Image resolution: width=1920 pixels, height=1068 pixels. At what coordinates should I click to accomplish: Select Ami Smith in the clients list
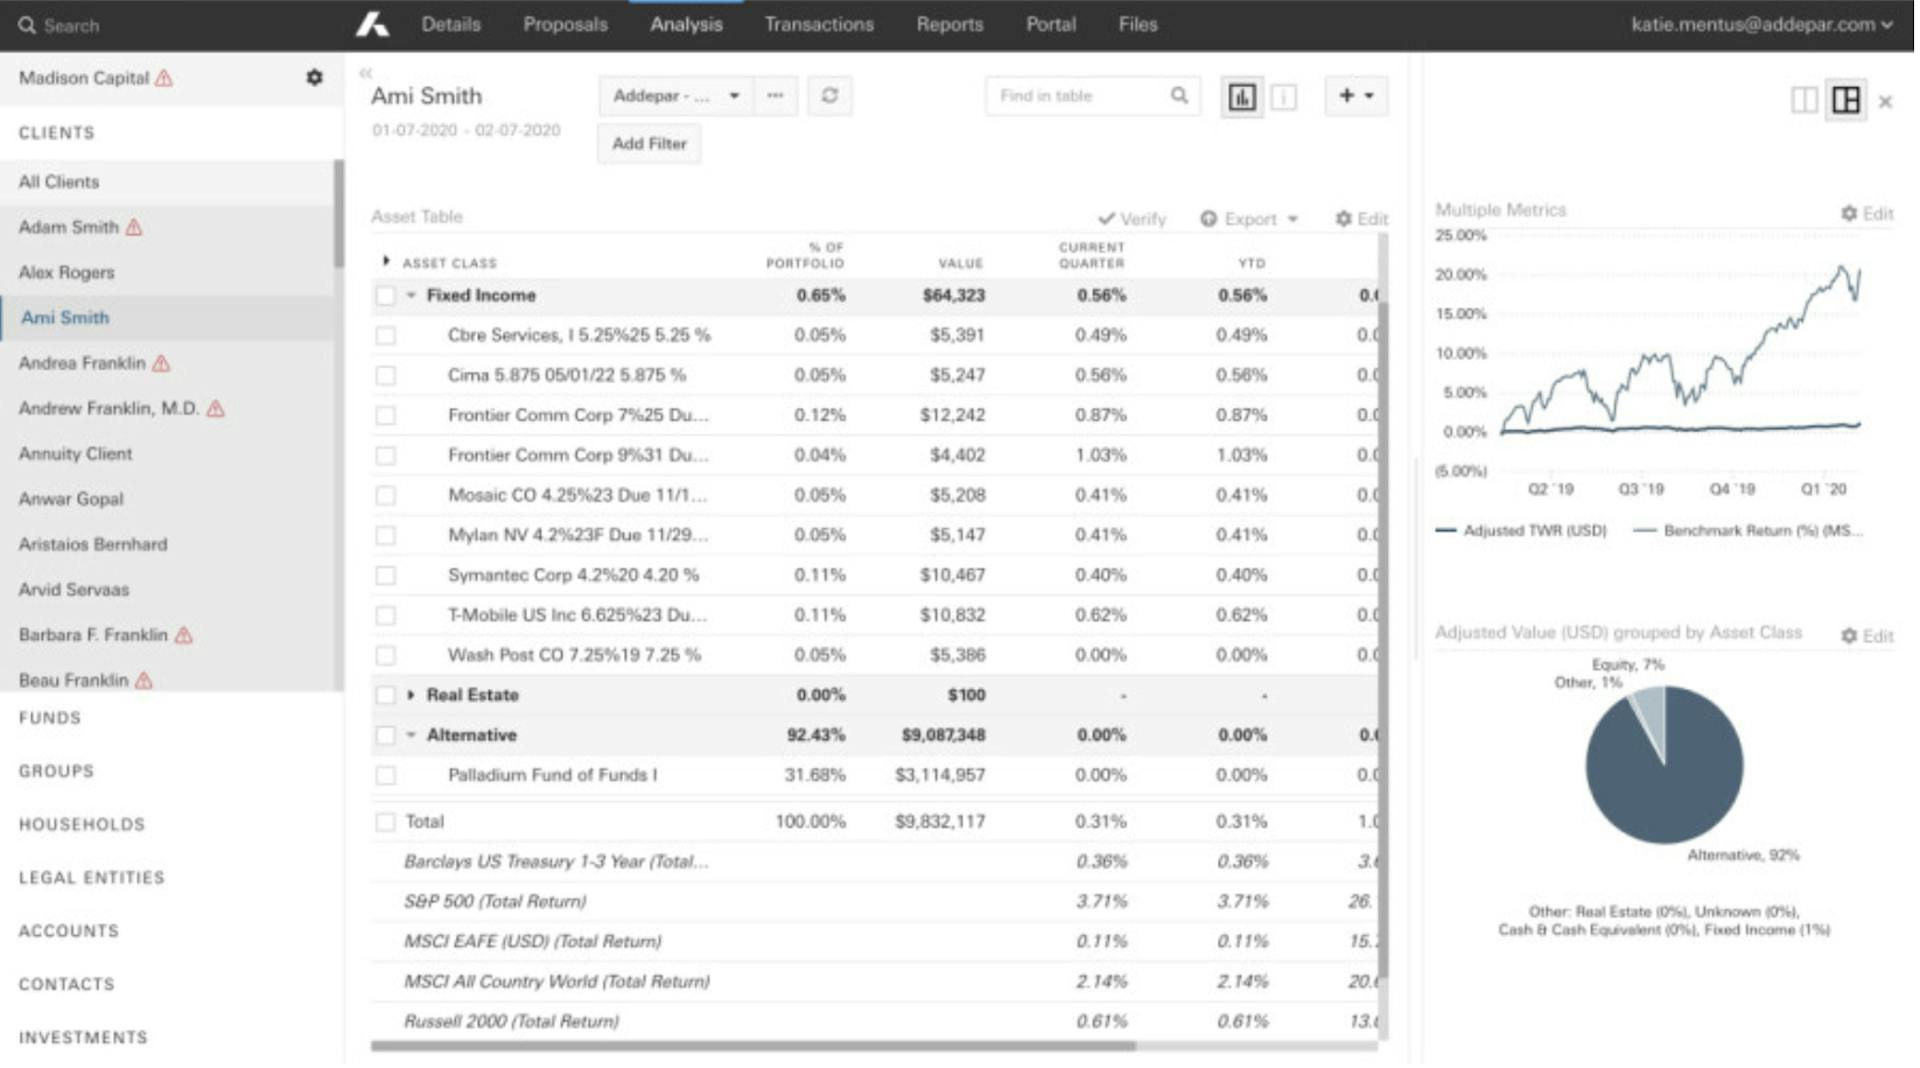click(x=65, y=317)
